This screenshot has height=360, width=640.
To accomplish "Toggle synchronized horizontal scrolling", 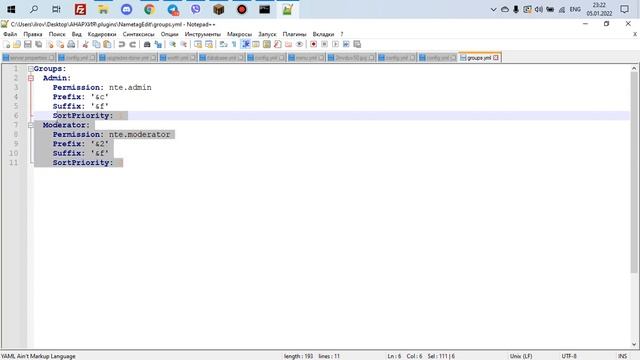I will (x=209, y=44).
